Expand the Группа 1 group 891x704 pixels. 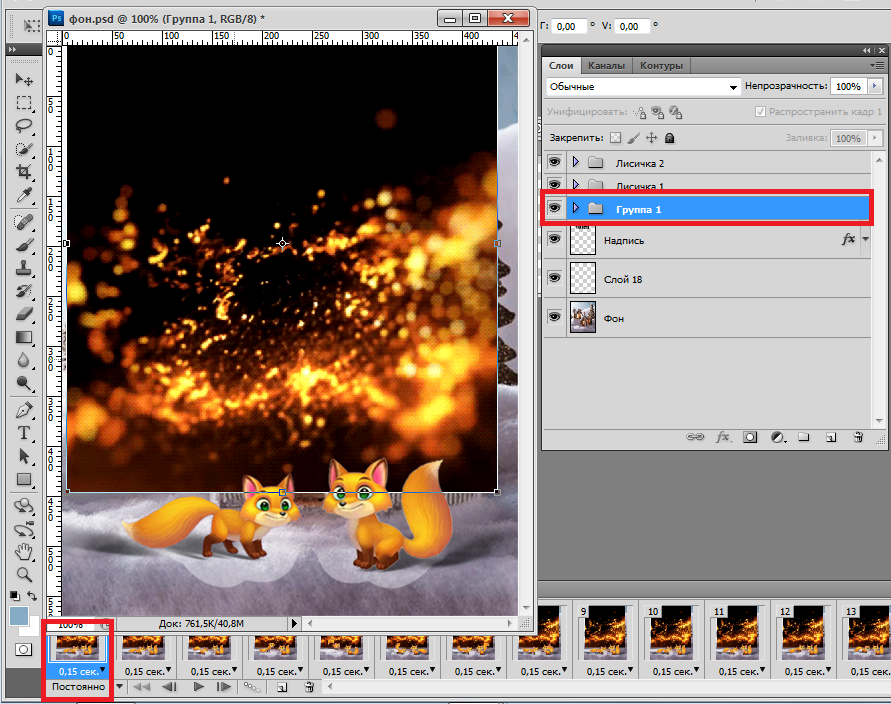[x=576, y=208]
